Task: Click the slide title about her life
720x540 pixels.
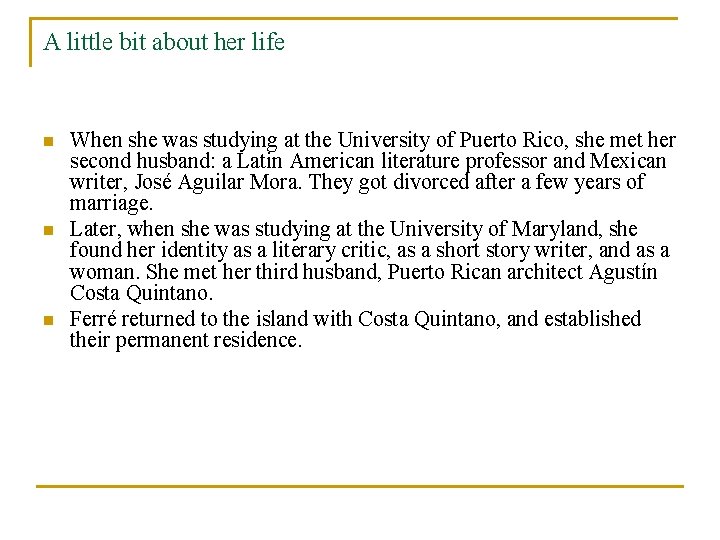Action: coord(164,43)
